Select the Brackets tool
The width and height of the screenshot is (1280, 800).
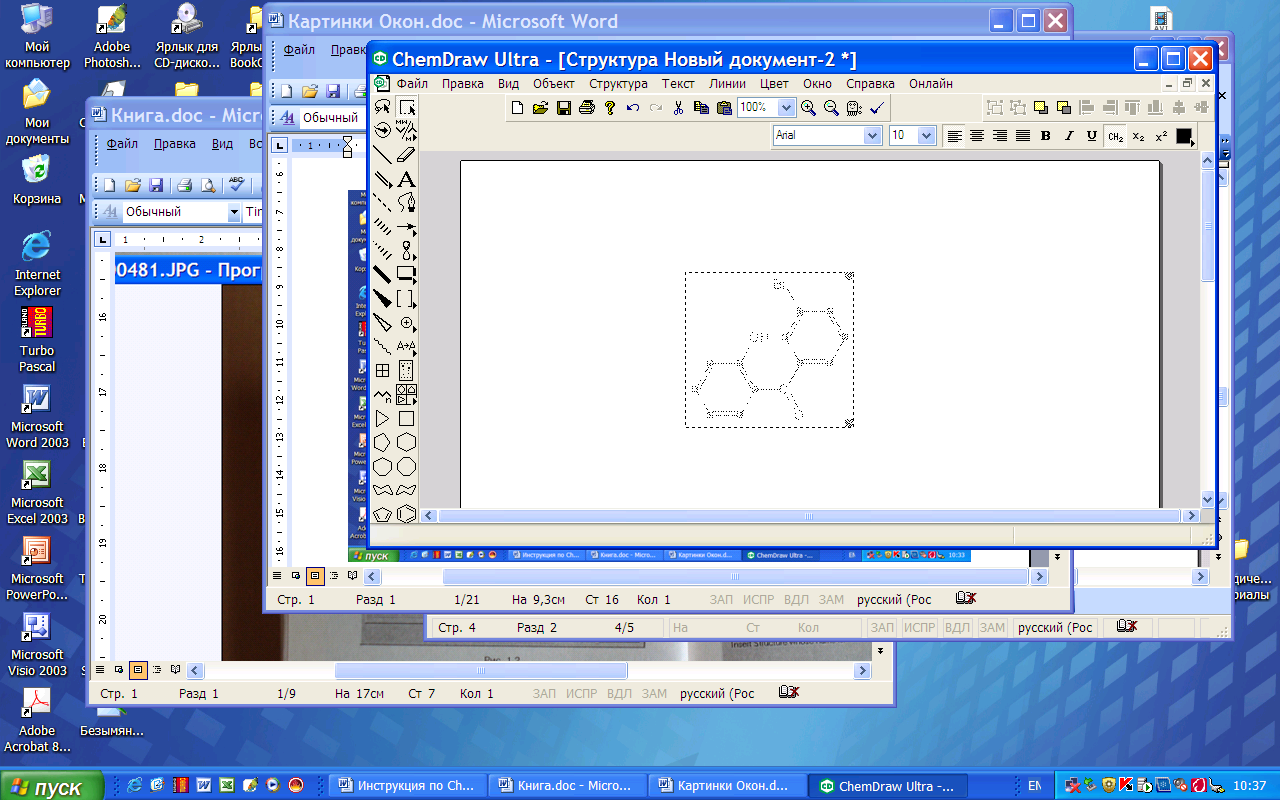click(406, 298)
